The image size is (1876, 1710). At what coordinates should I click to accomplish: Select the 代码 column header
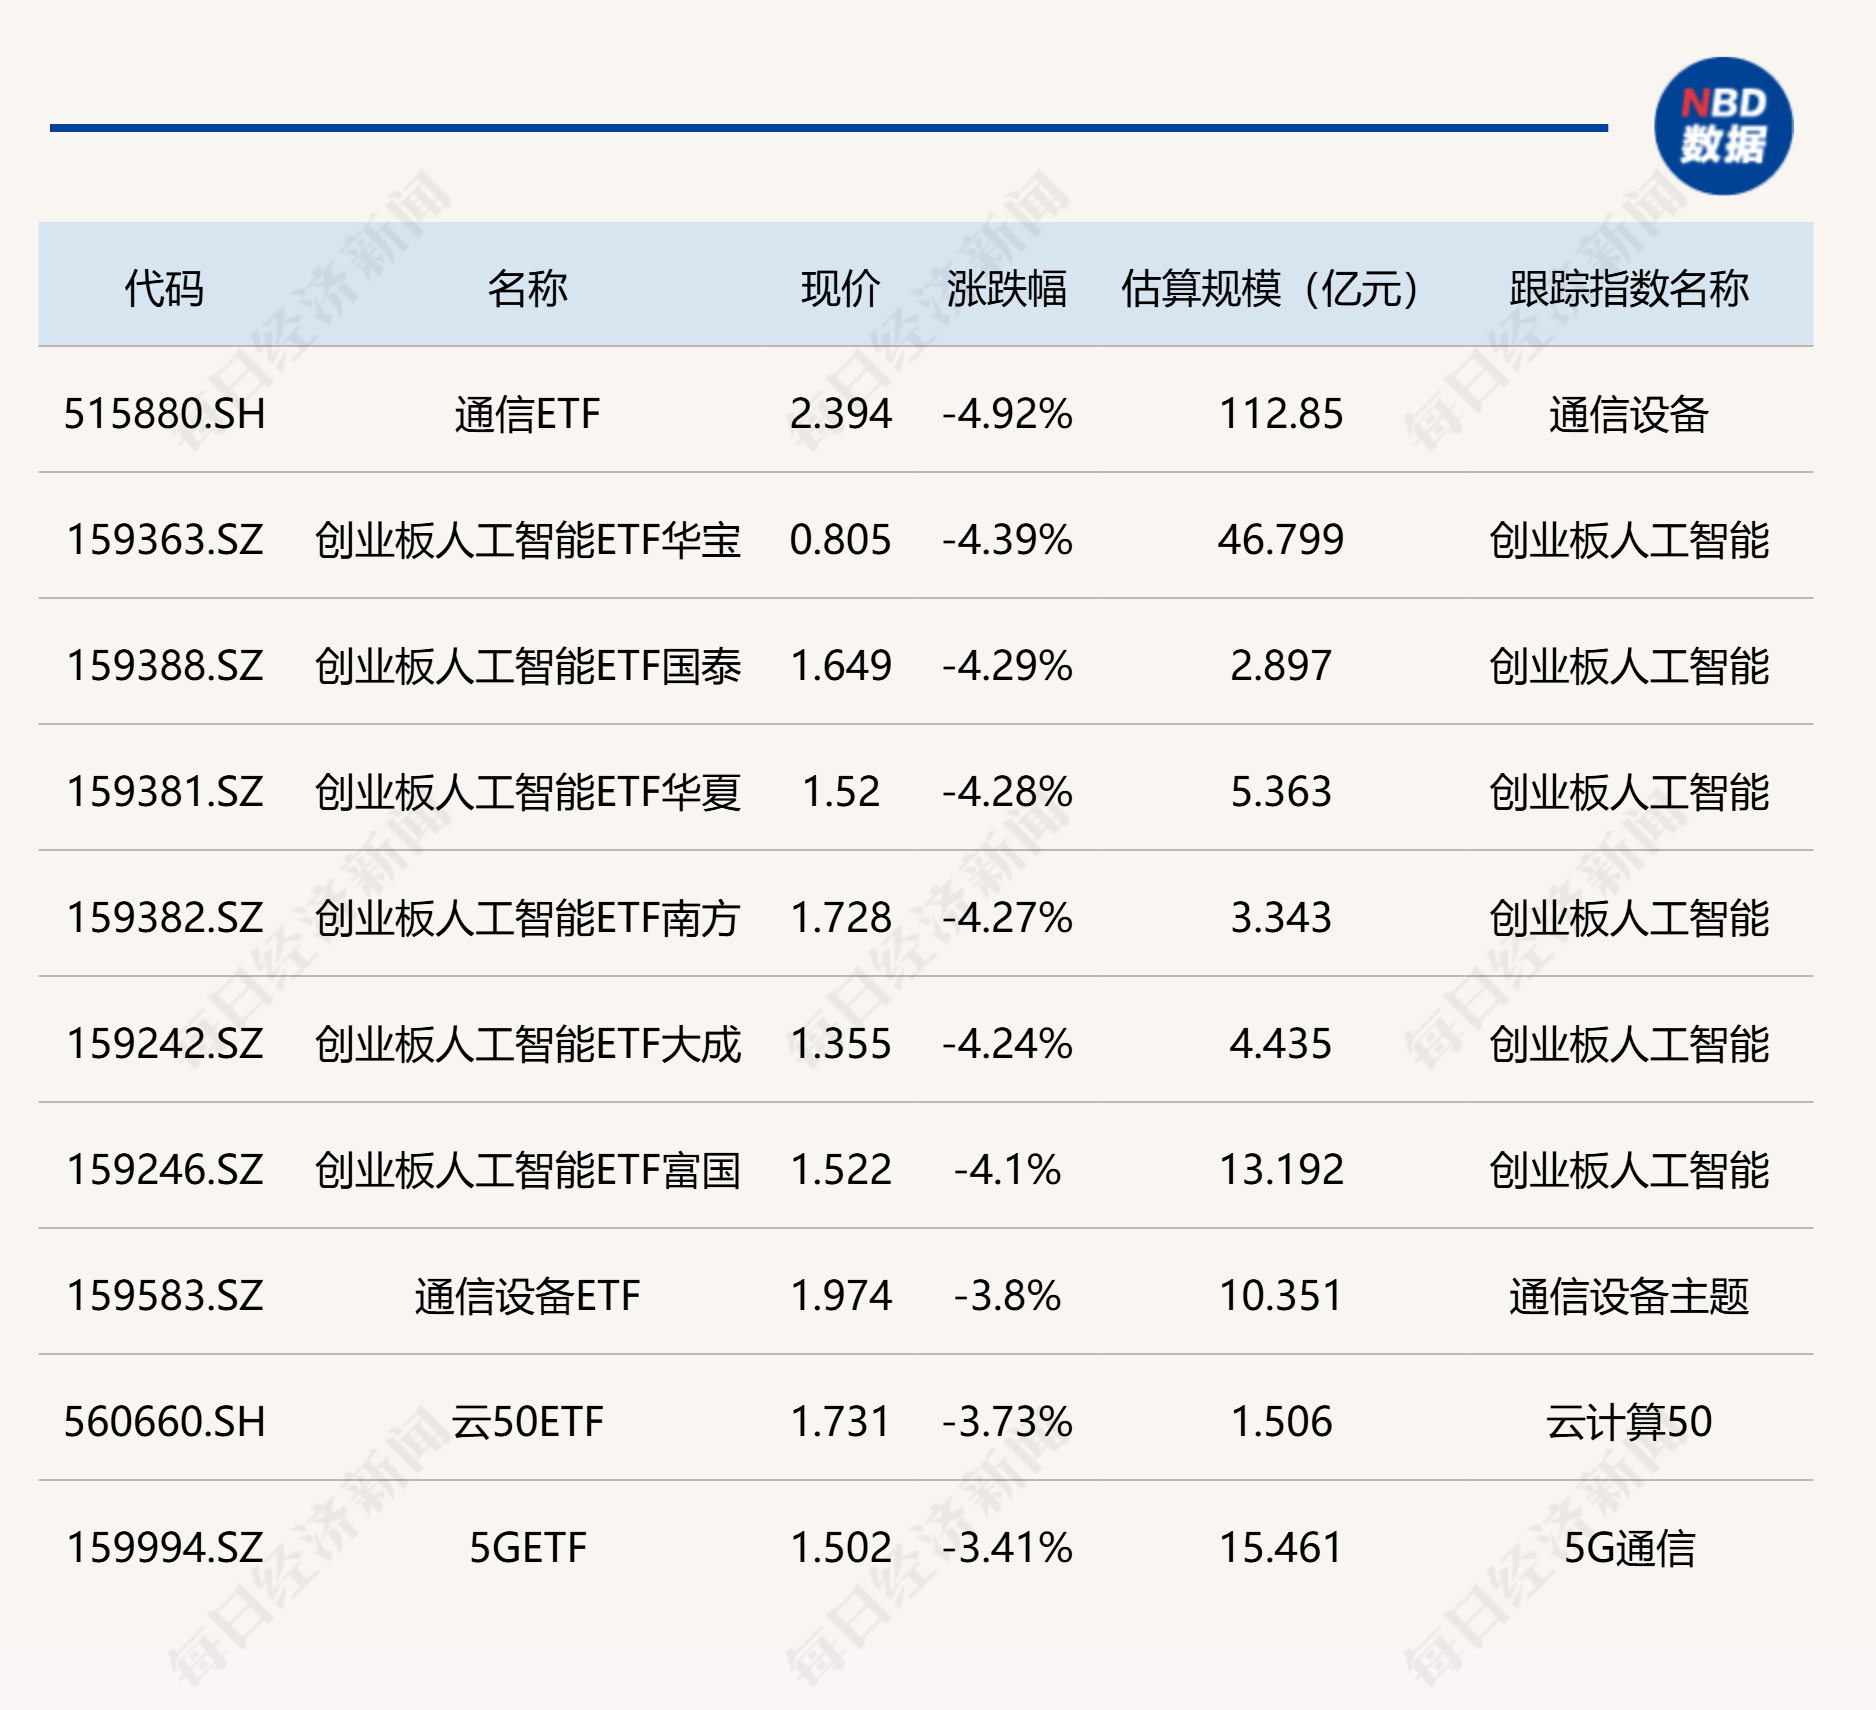click(x=164, y=288)
